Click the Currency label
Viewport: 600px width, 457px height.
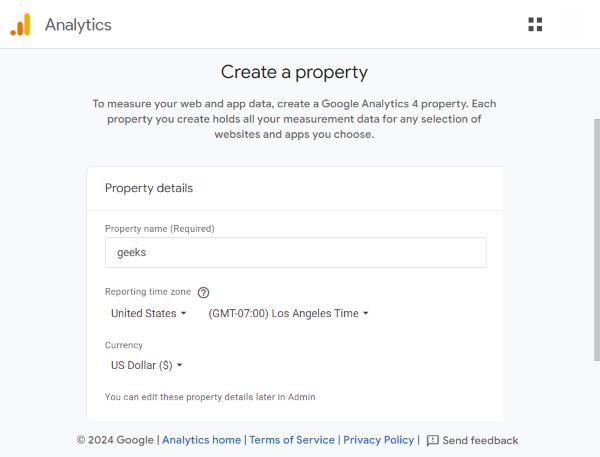124,345
